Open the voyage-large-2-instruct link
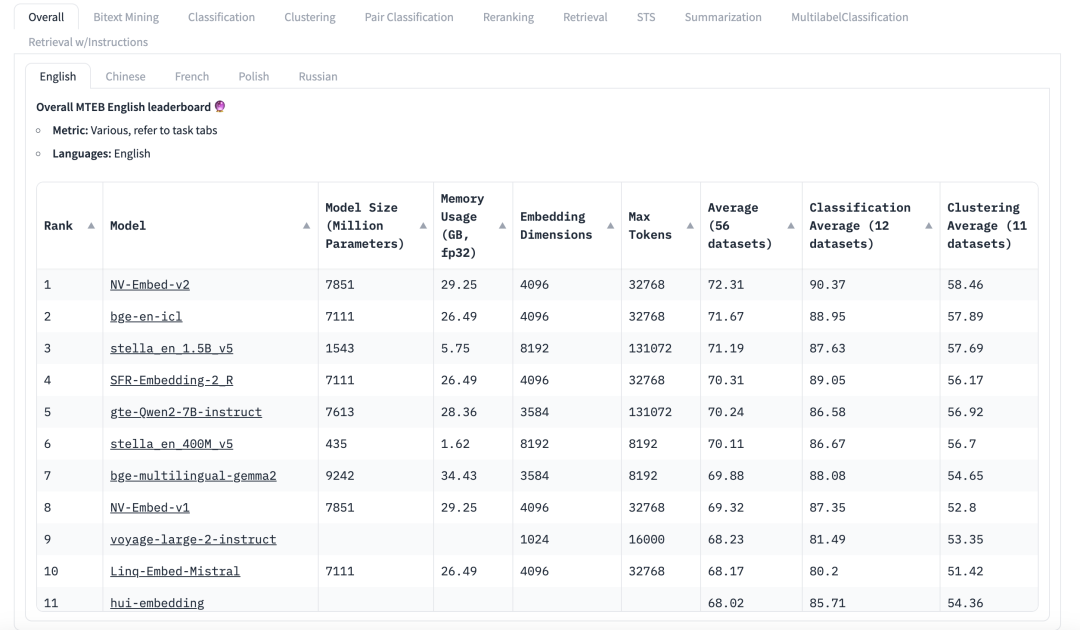Image resolution: width=1080 pixels, height=630 pixels. pos(193,539)
